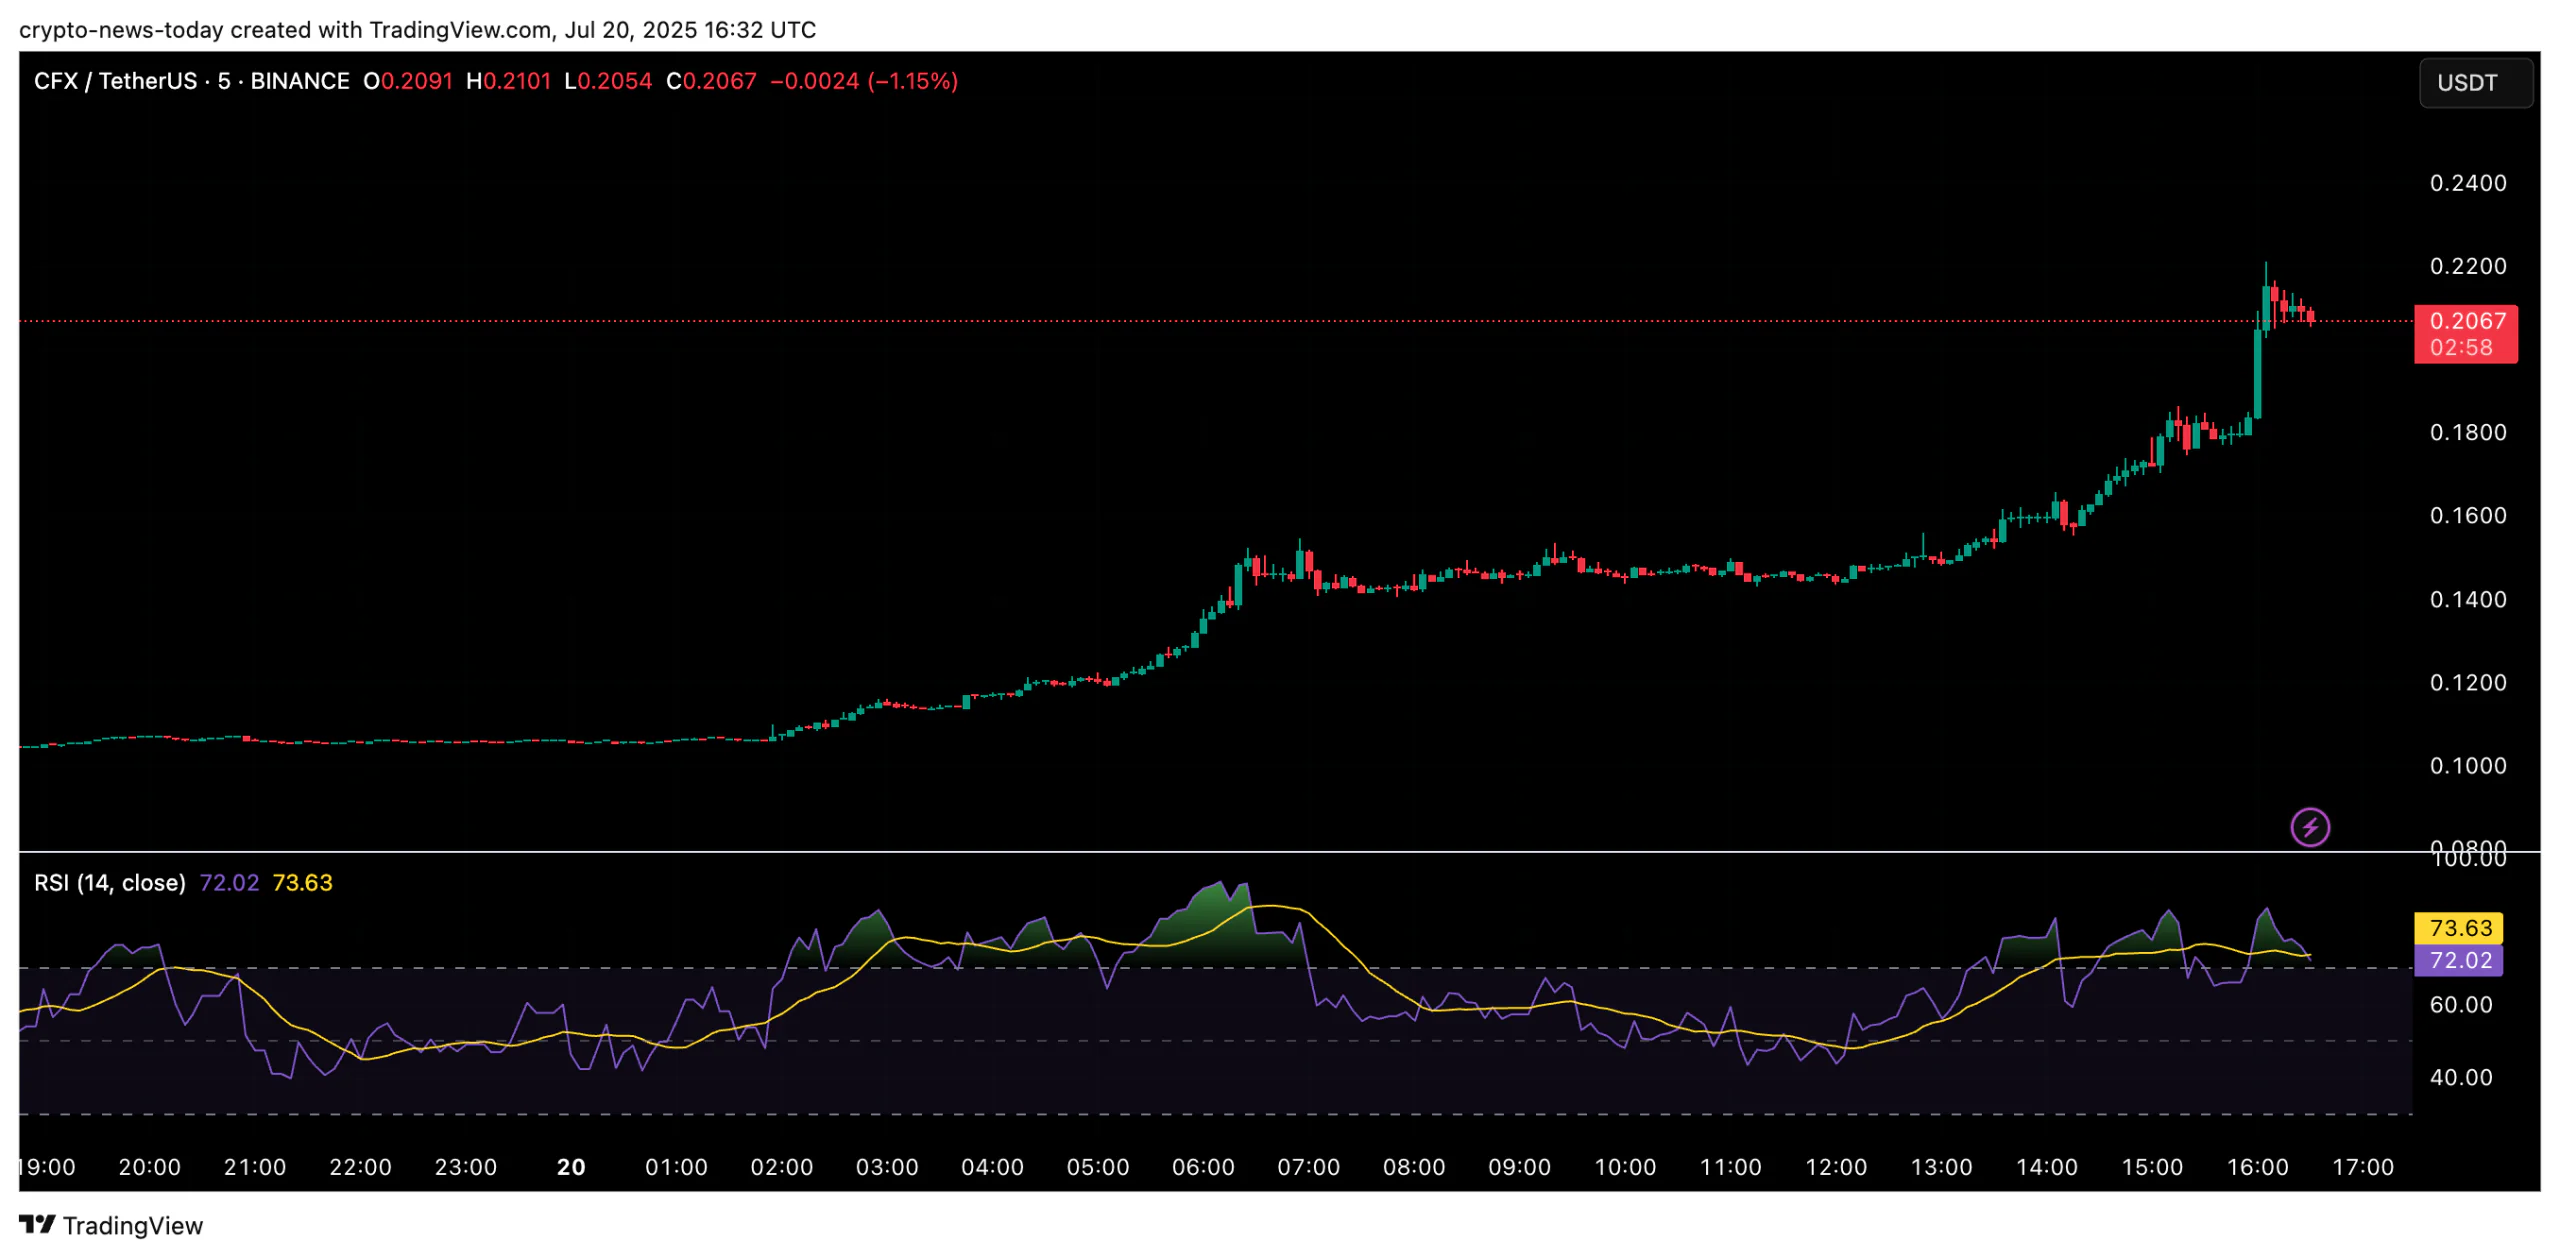
Task: Click the purple RSI value tag 72.02
Action: tap(2459, 960)
